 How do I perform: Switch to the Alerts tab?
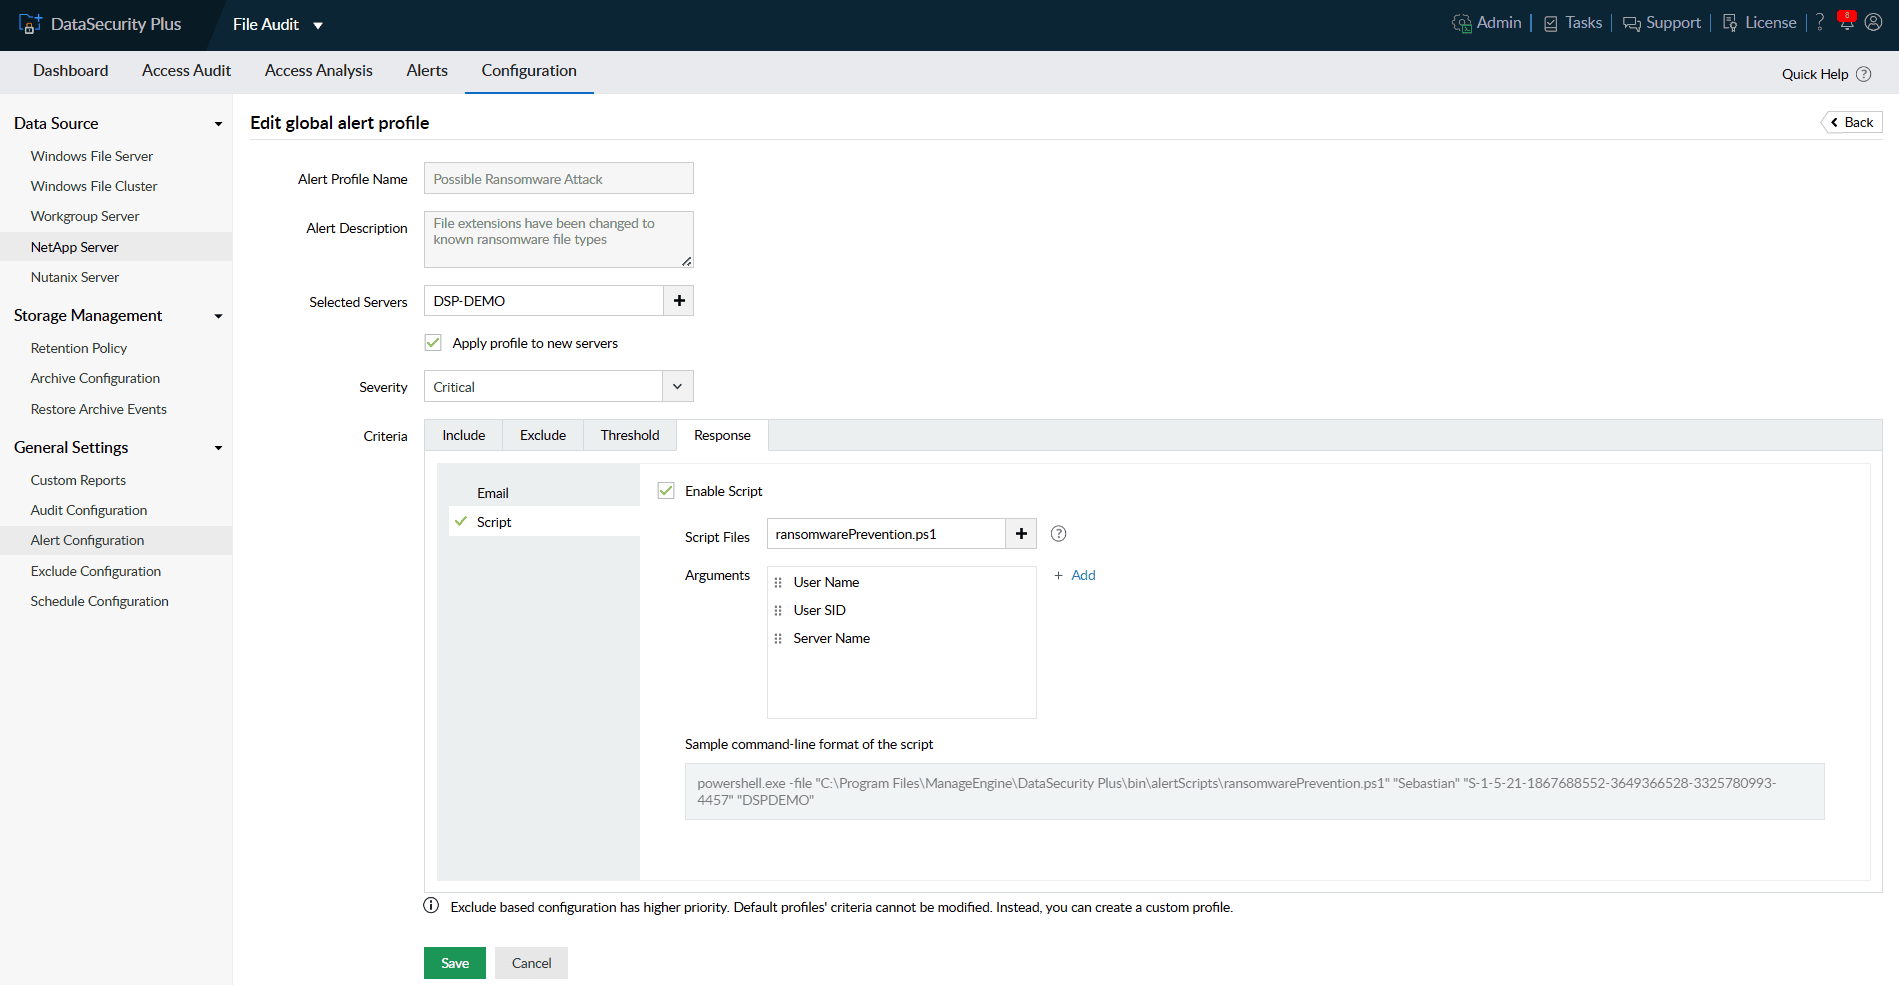click(427, 71)
